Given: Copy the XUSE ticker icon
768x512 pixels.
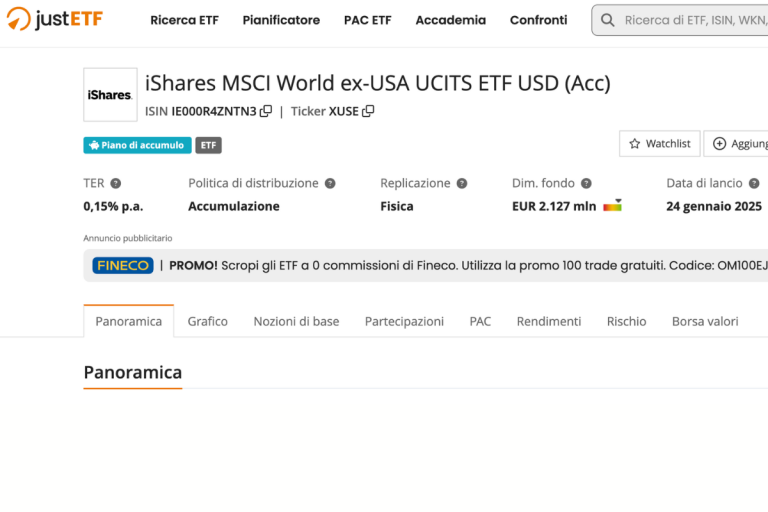Looking at the screenshot, I should pos(368,111).
